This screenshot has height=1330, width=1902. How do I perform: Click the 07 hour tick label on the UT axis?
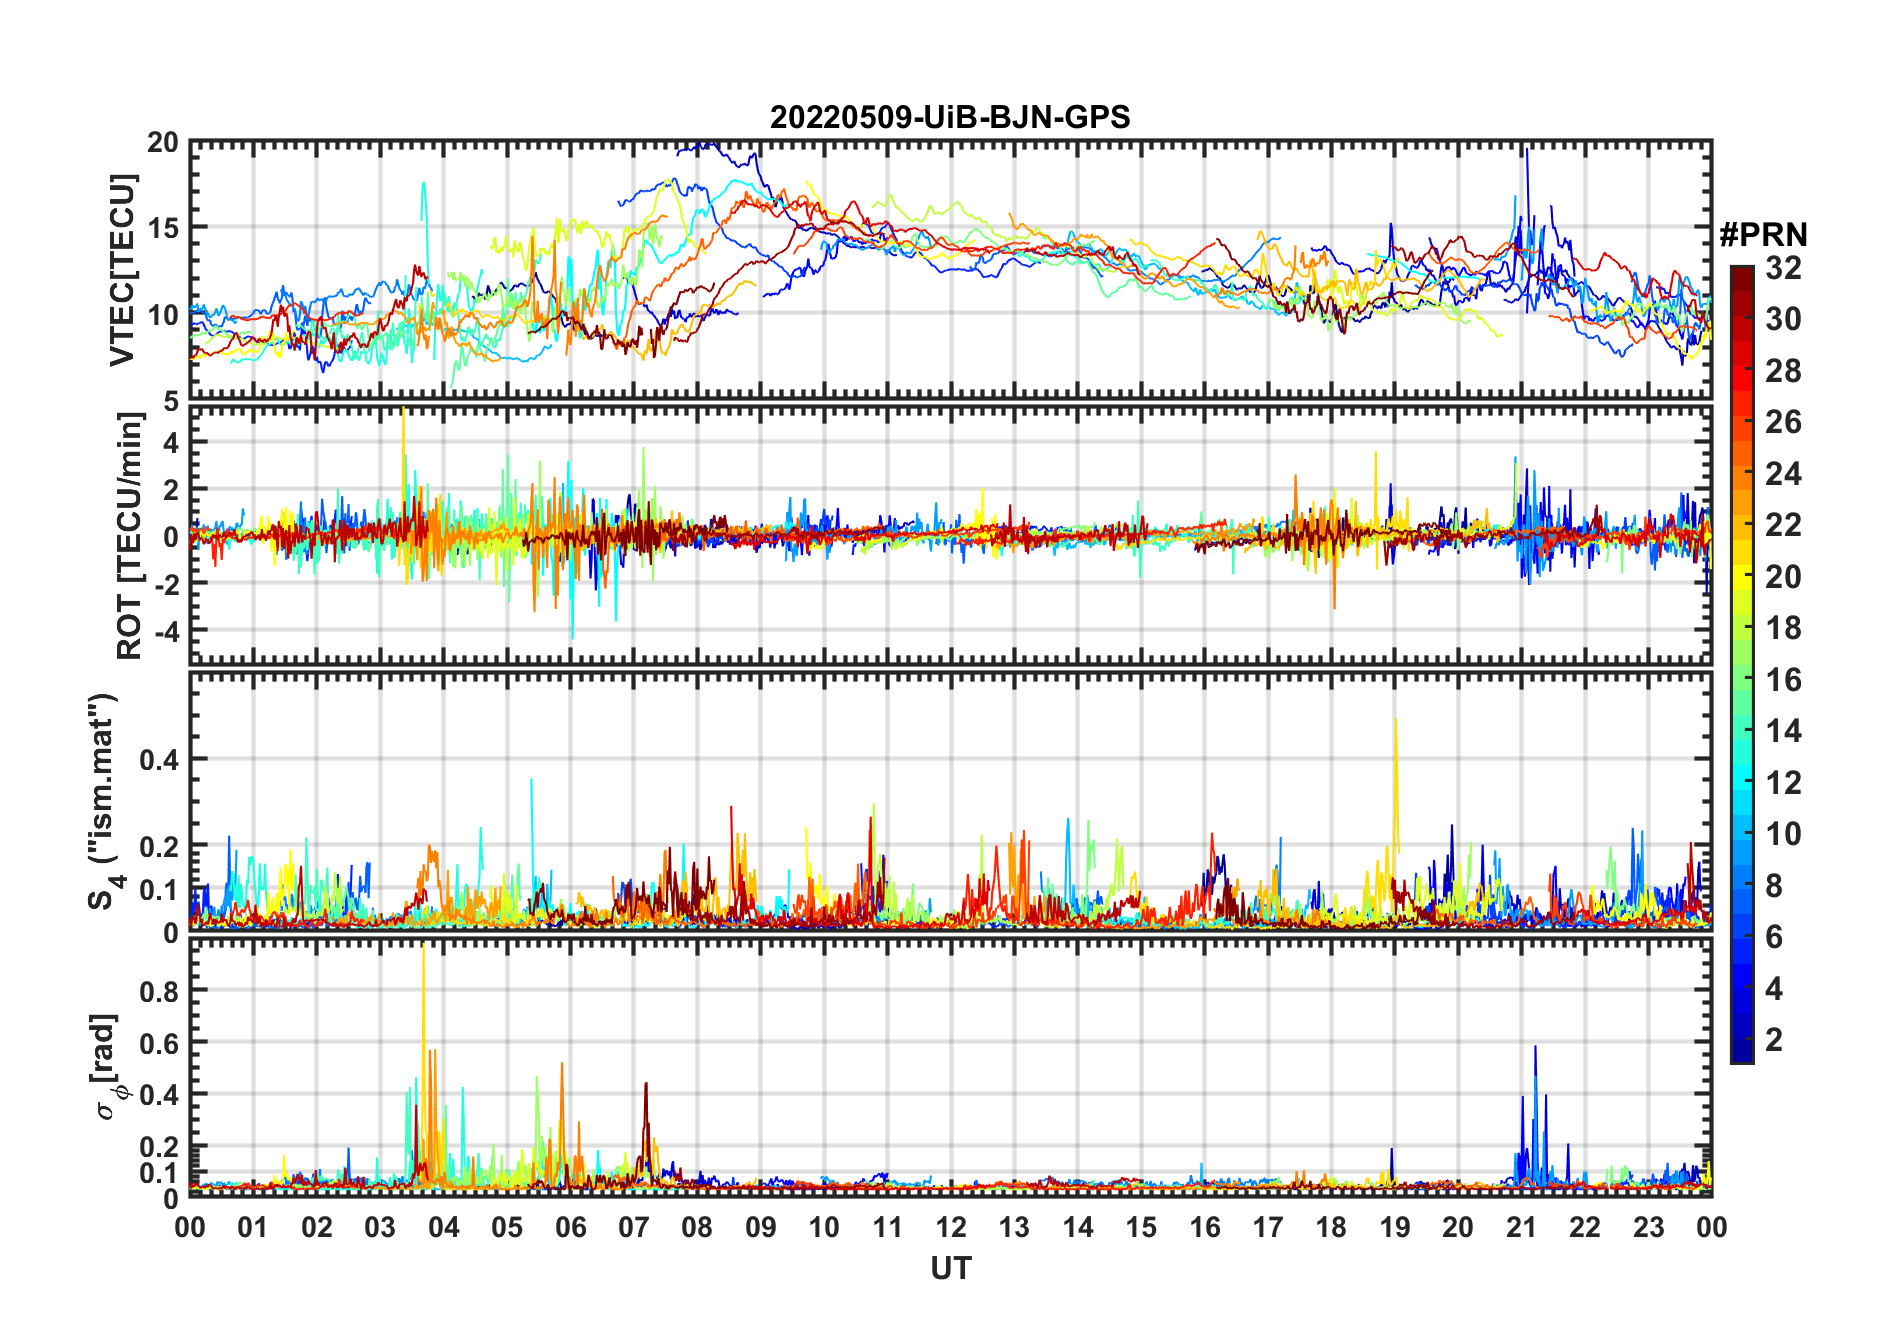(x=634, y=1228)
